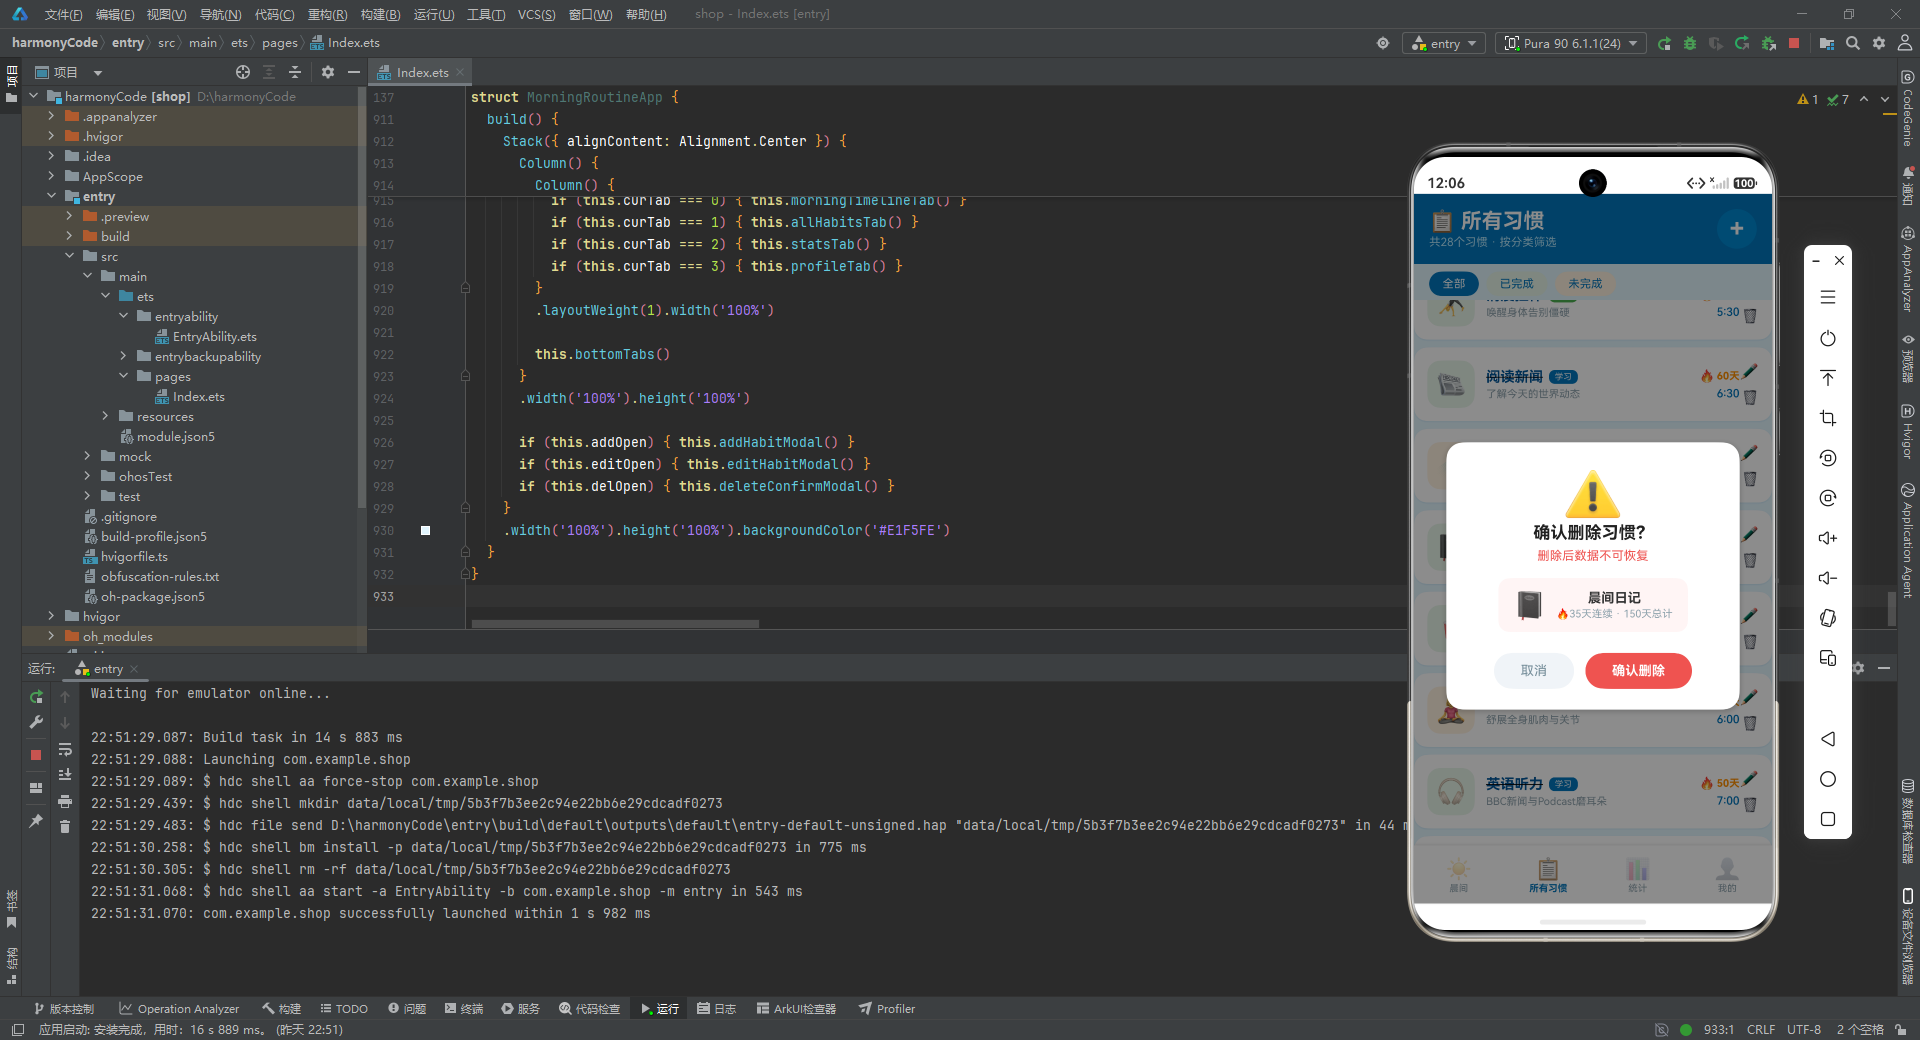Click the 取消 button in dialog
The image size is (1920, 1040).
point(1533,671)
